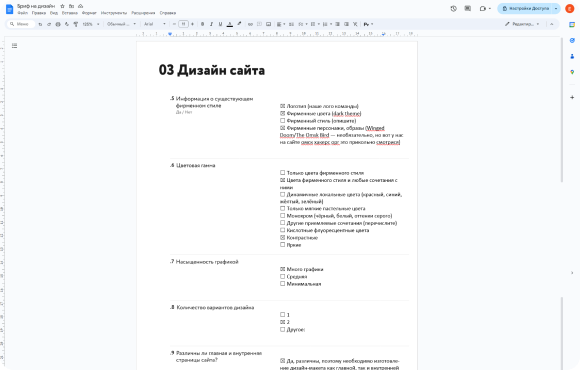Screen dimensions: 580x370
Task: Open the paragraph style dropdown Обычный
Action: (x=121, y=24)
